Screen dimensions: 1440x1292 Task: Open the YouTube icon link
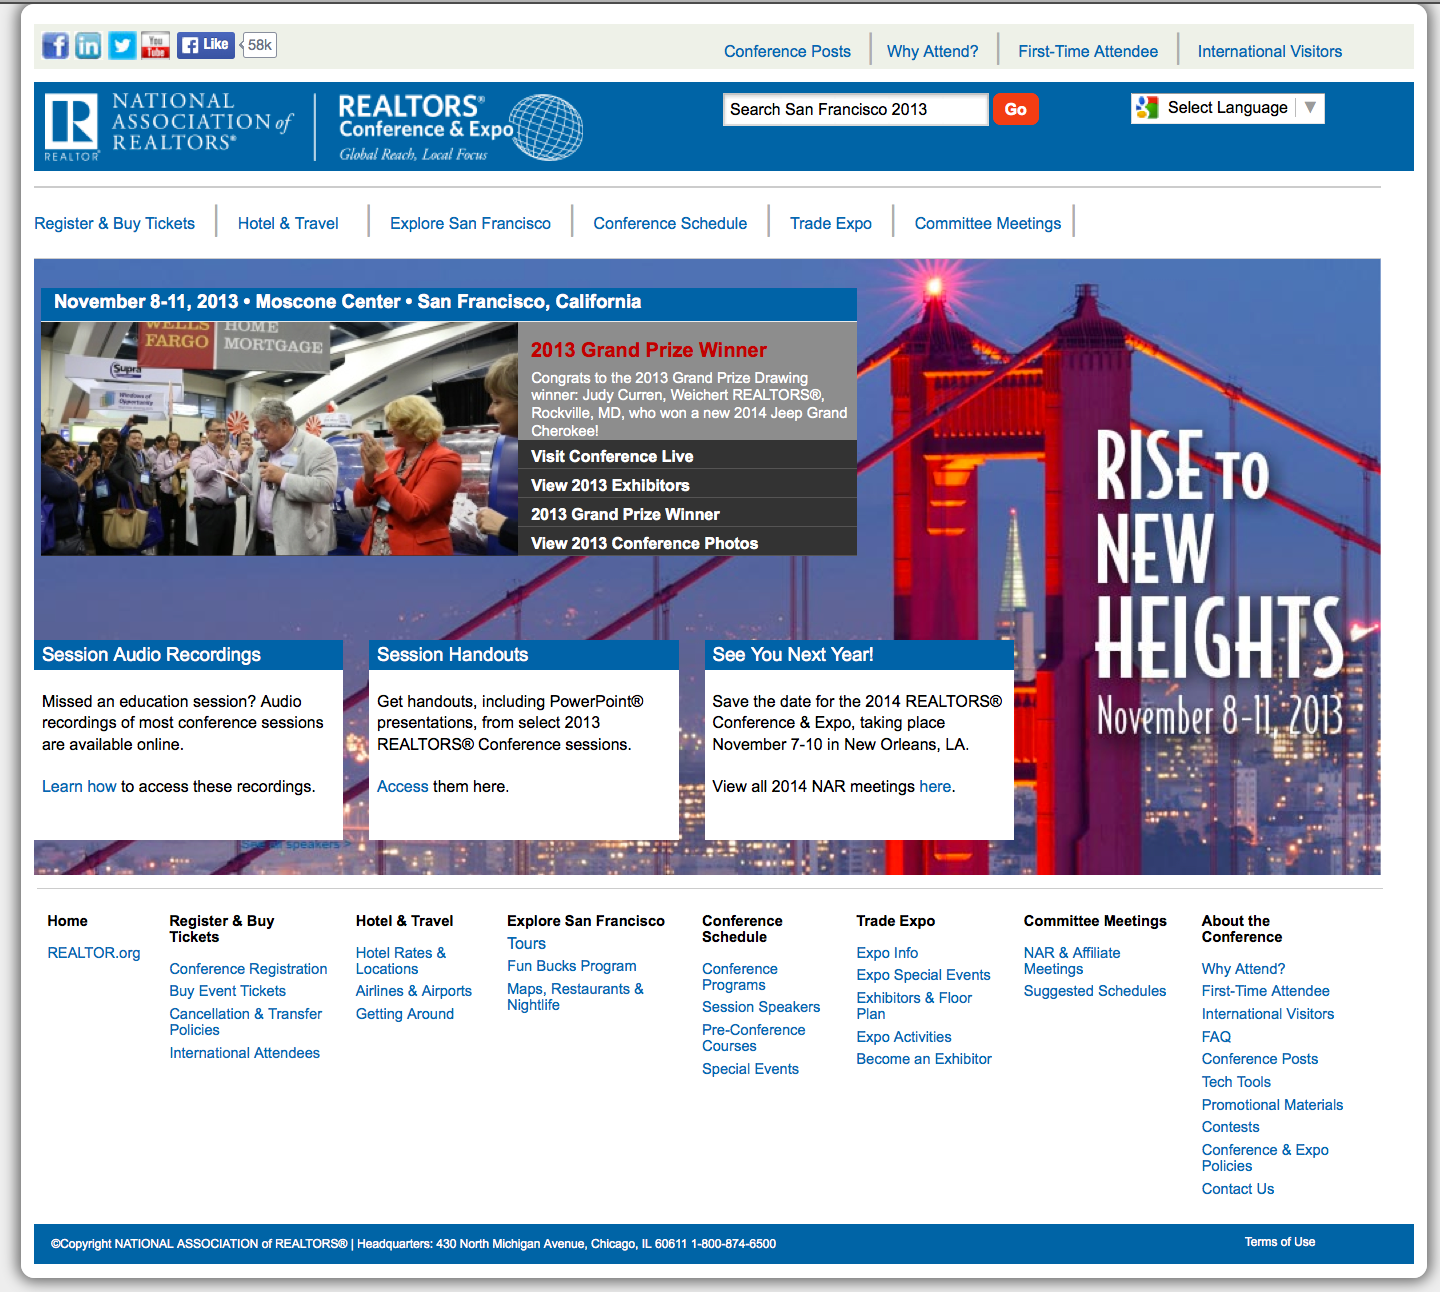155,45
